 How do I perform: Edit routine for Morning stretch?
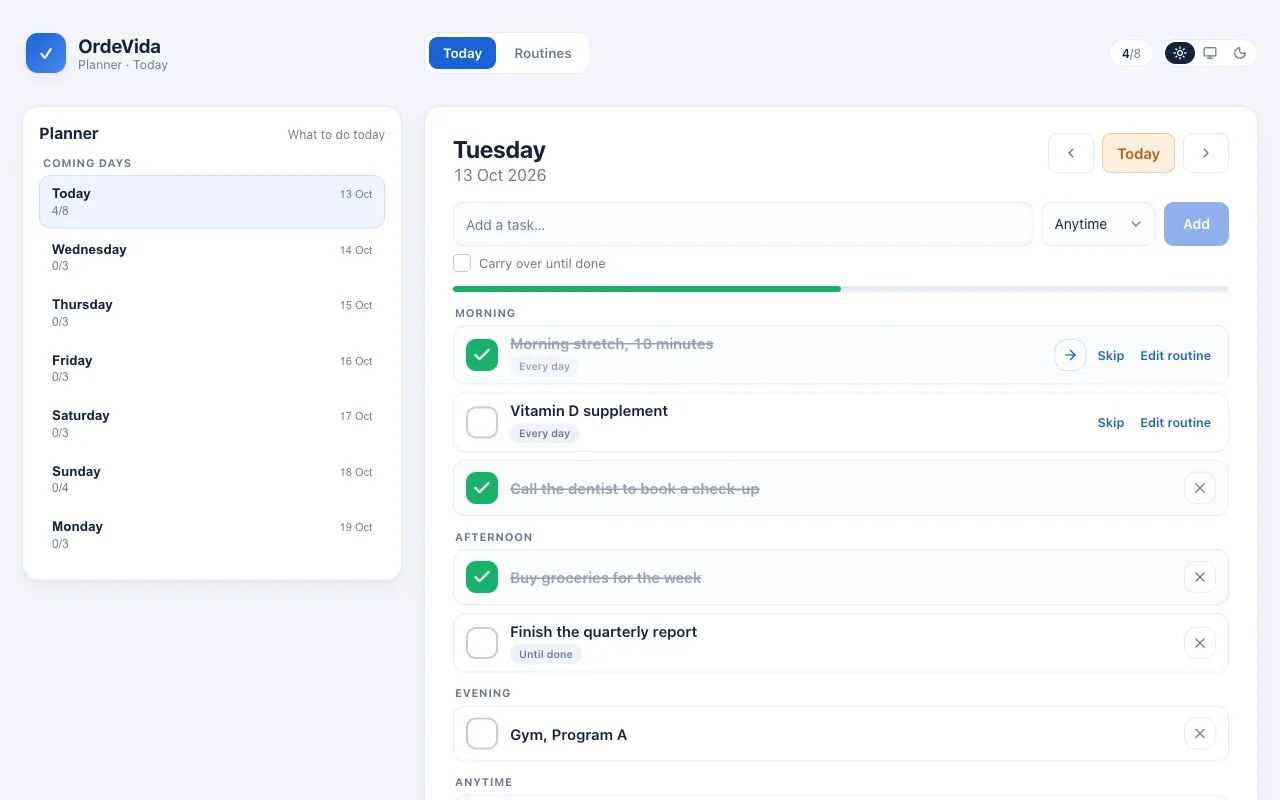[x=1175, y=355]
